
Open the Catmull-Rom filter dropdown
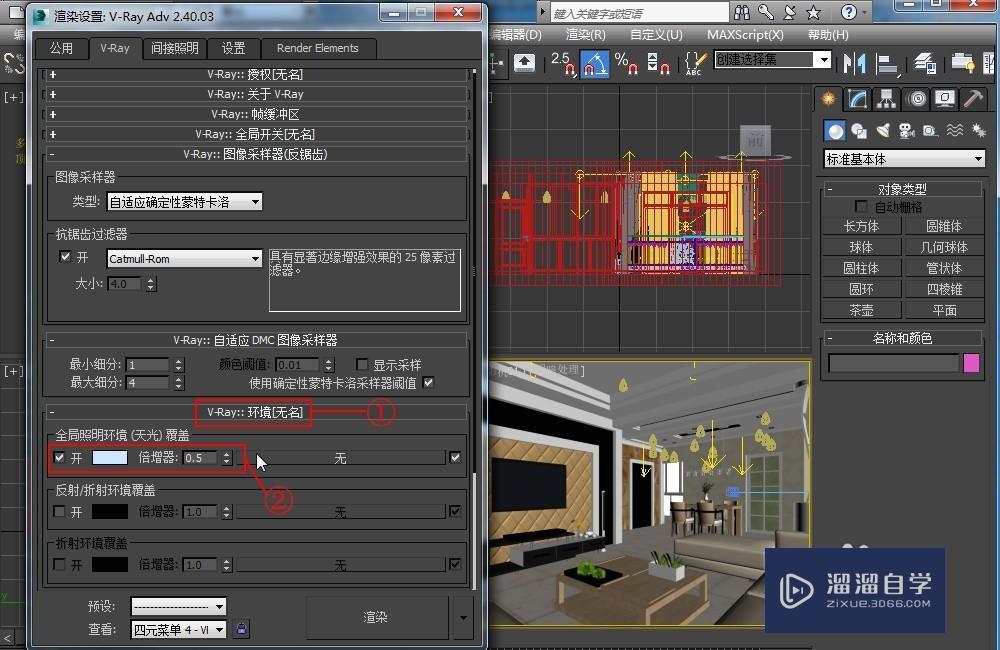184,258
